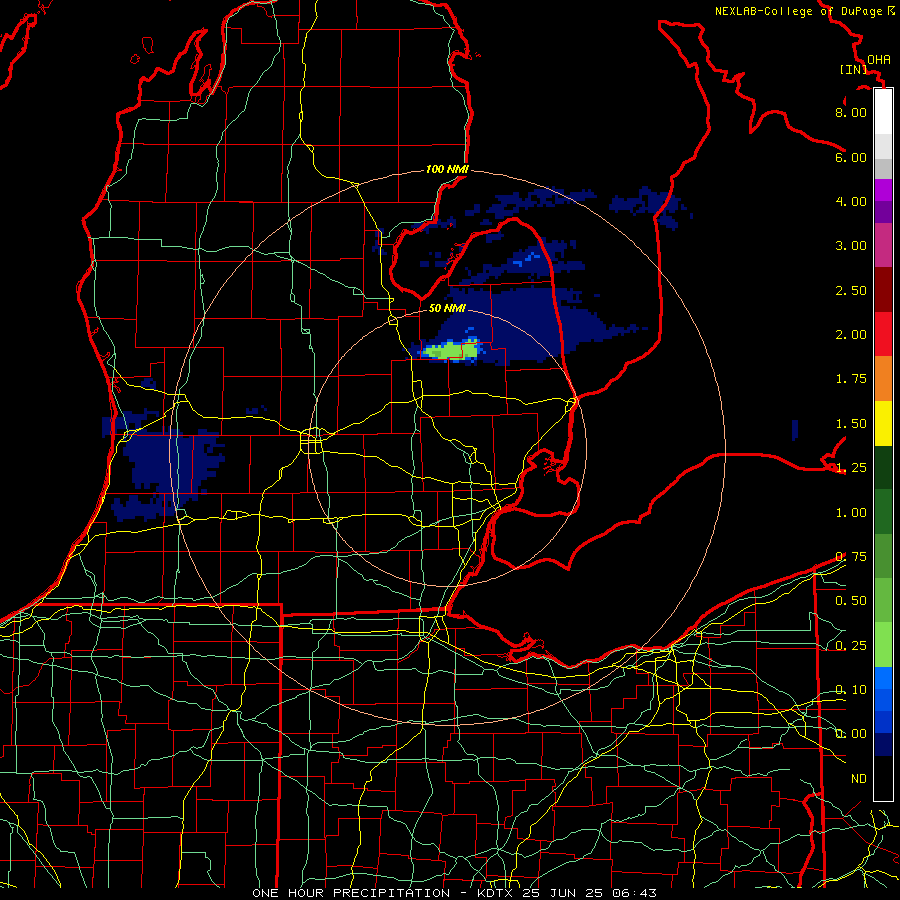Select the orange legend swatch beside 1.75
This screenshot has width=900, height=900.
[883, 379]
